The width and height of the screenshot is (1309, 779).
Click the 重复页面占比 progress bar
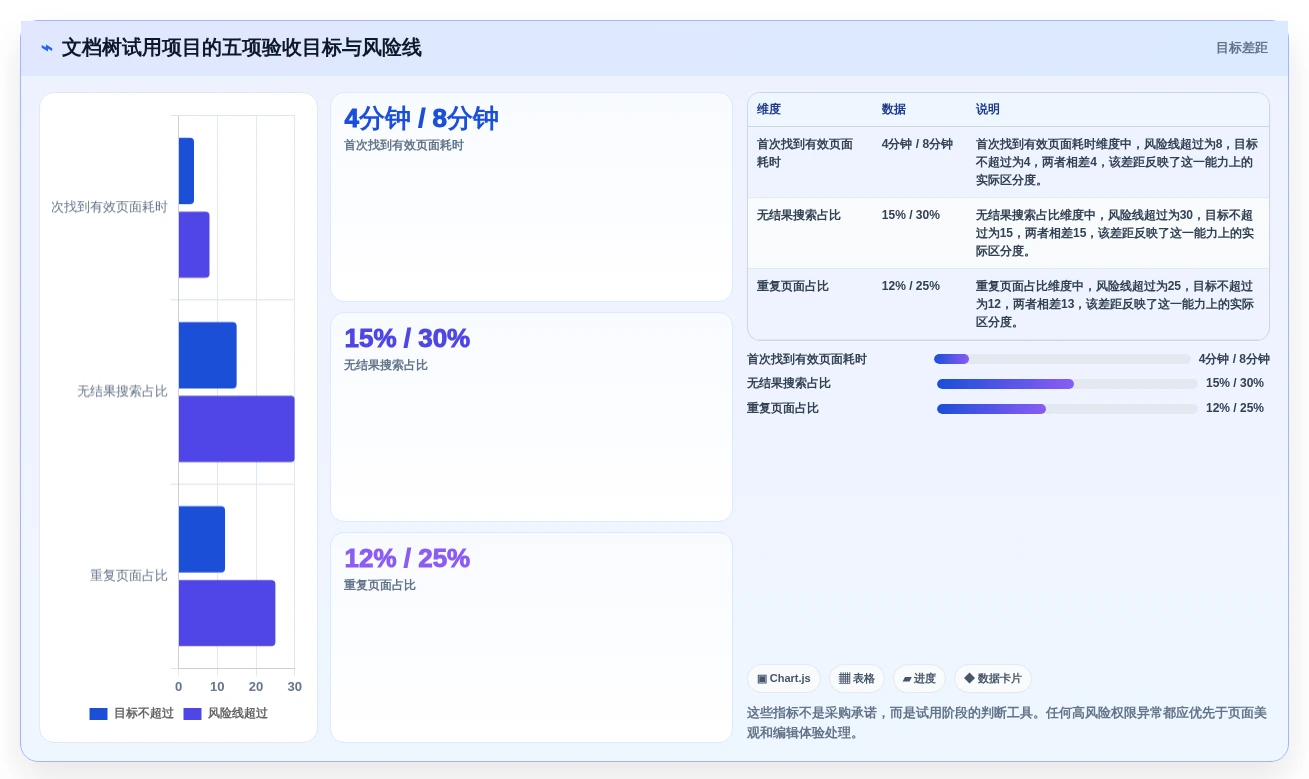pyautogui.click(x=1067, y=409)
